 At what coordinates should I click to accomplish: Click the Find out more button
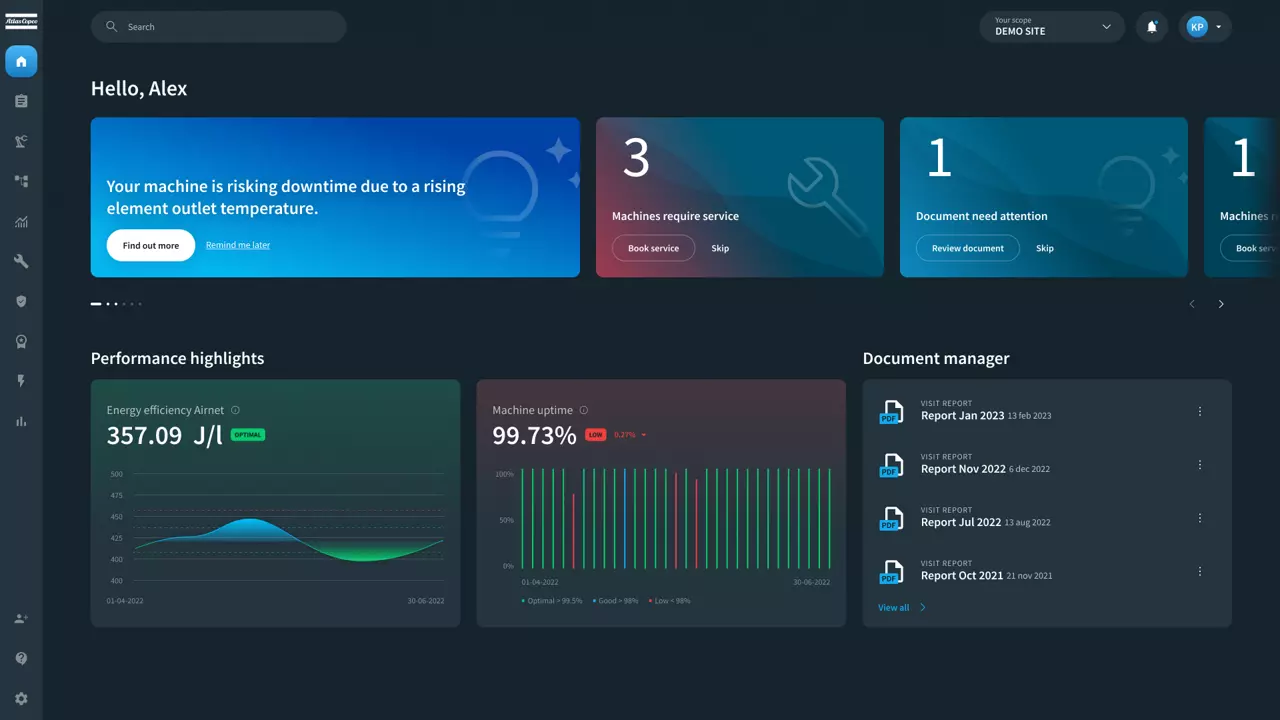click(151, 245)
